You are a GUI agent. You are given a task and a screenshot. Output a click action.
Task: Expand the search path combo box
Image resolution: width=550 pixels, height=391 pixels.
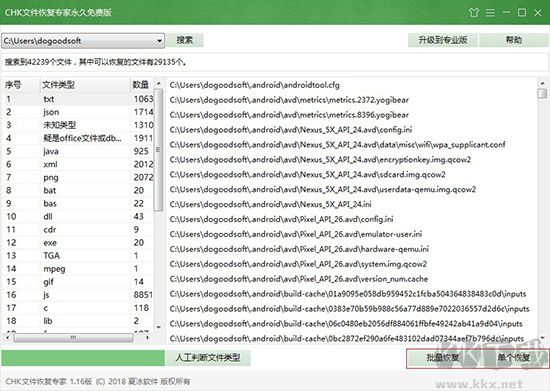point(159,41)
